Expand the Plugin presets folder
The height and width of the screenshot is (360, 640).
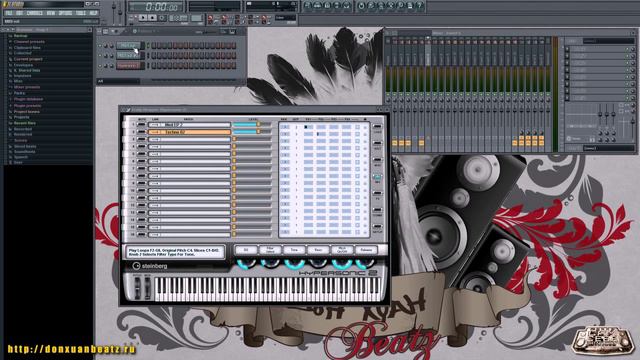(27, 105)
